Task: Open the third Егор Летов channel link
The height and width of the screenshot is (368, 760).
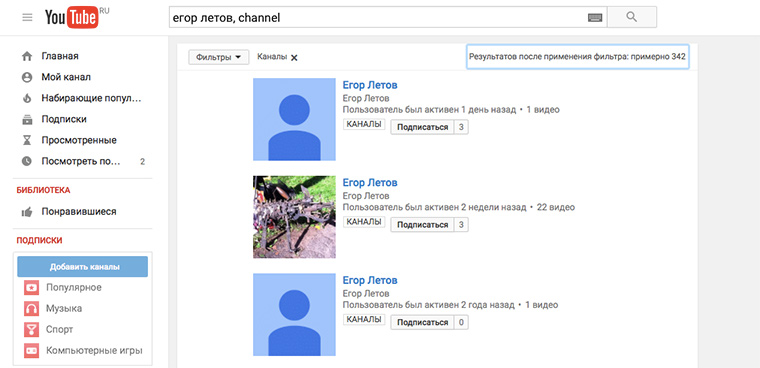Action: point(370,280)
